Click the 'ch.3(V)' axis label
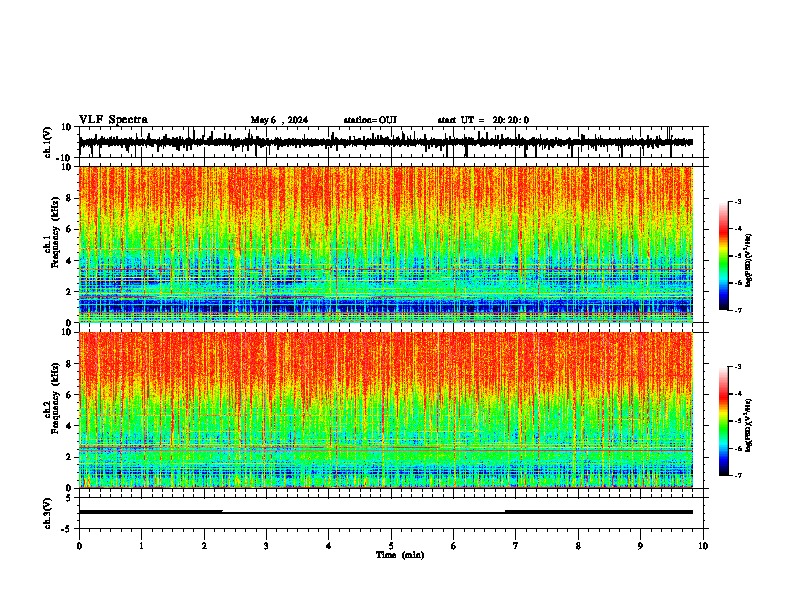Image resolution: width=792 pixels, height=612 pixels. click(48, 513)
